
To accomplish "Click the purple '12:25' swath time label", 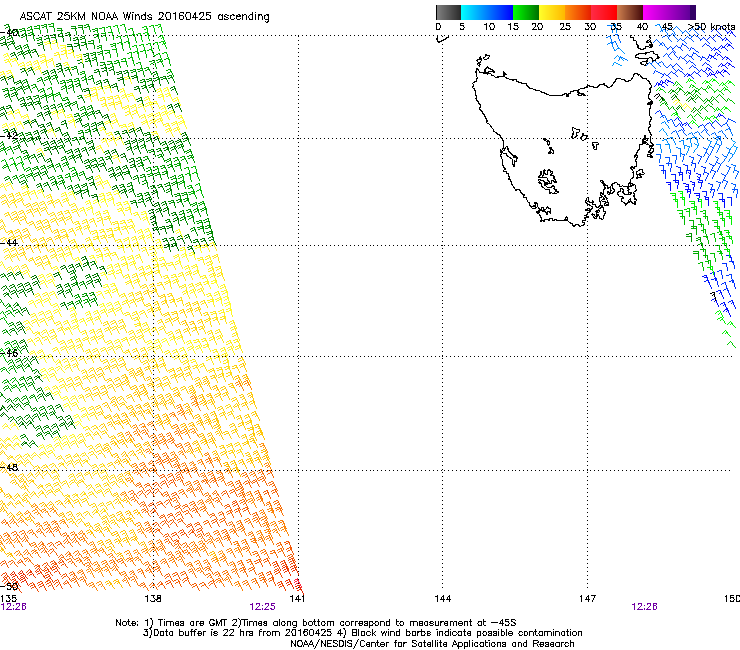I will click(262, 607).
